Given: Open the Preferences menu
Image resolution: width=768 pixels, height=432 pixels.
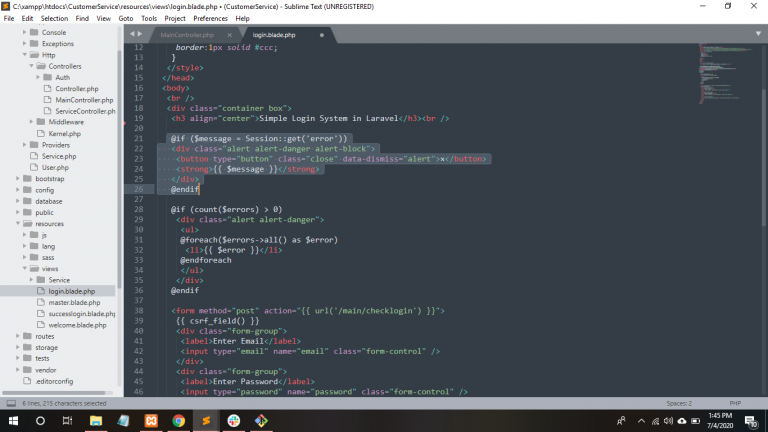Looking at the screenshot, I should tap(210, 18).
